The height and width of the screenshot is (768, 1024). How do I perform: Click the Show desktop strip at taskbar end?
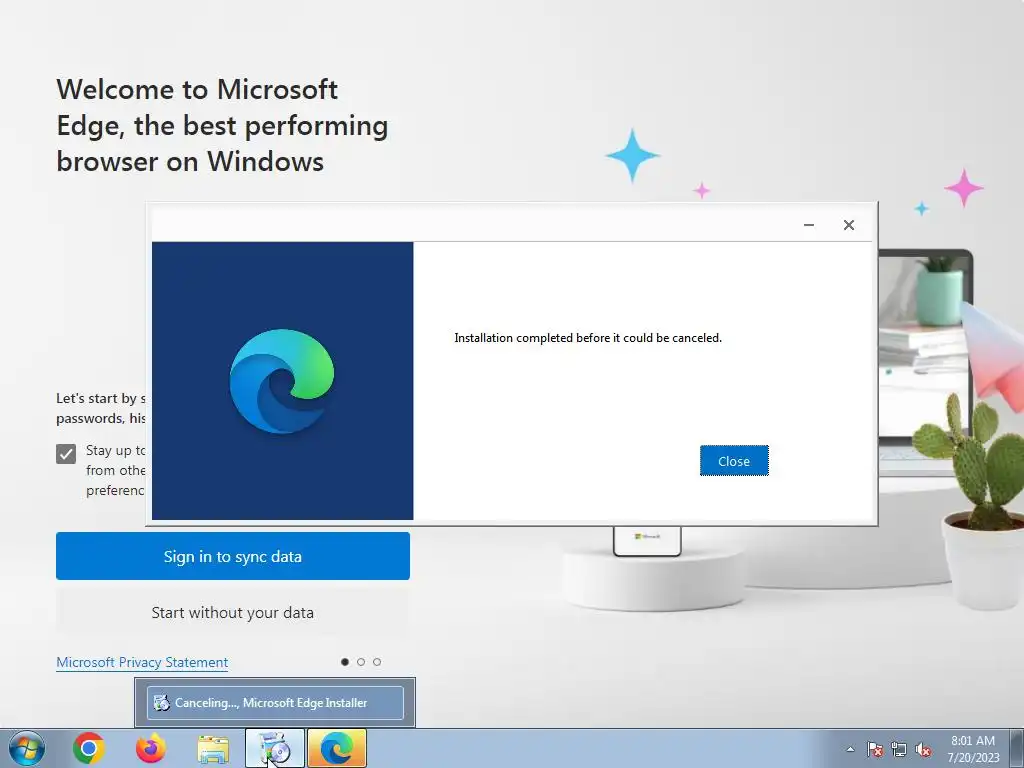click(1017, 748)
